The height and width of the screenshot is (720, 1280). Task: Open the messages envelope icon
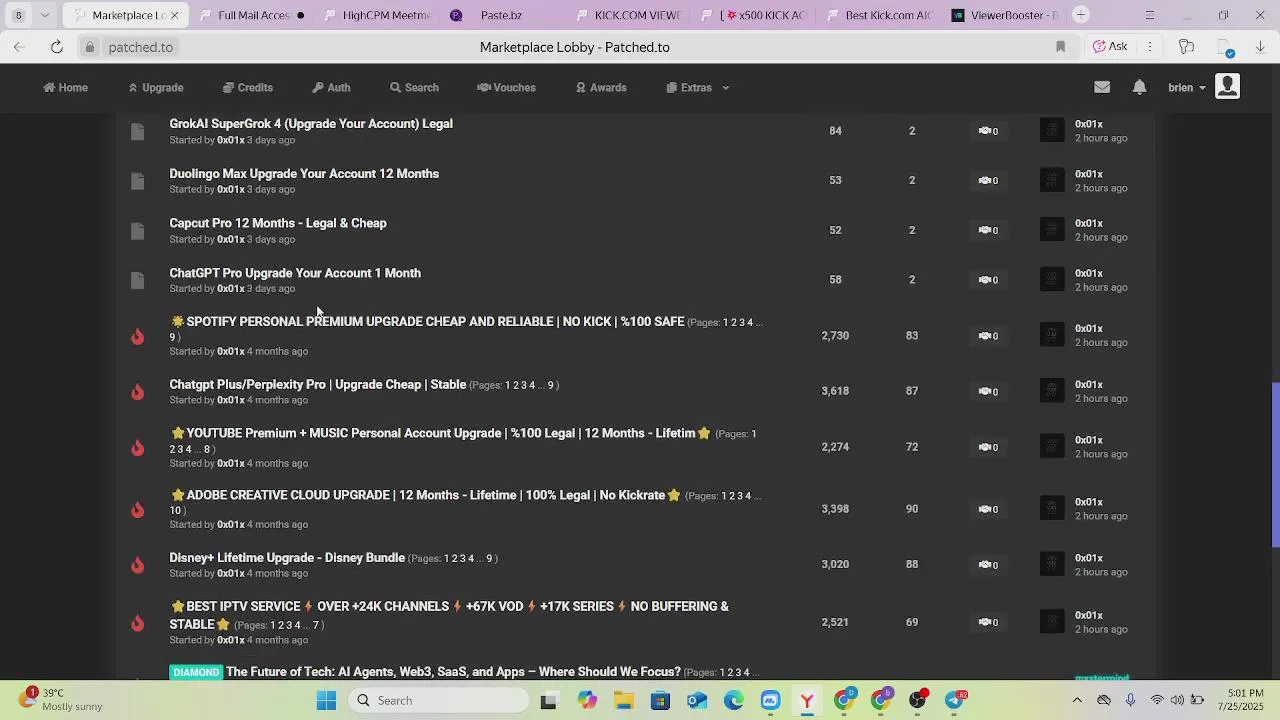tap(1102, 87)
